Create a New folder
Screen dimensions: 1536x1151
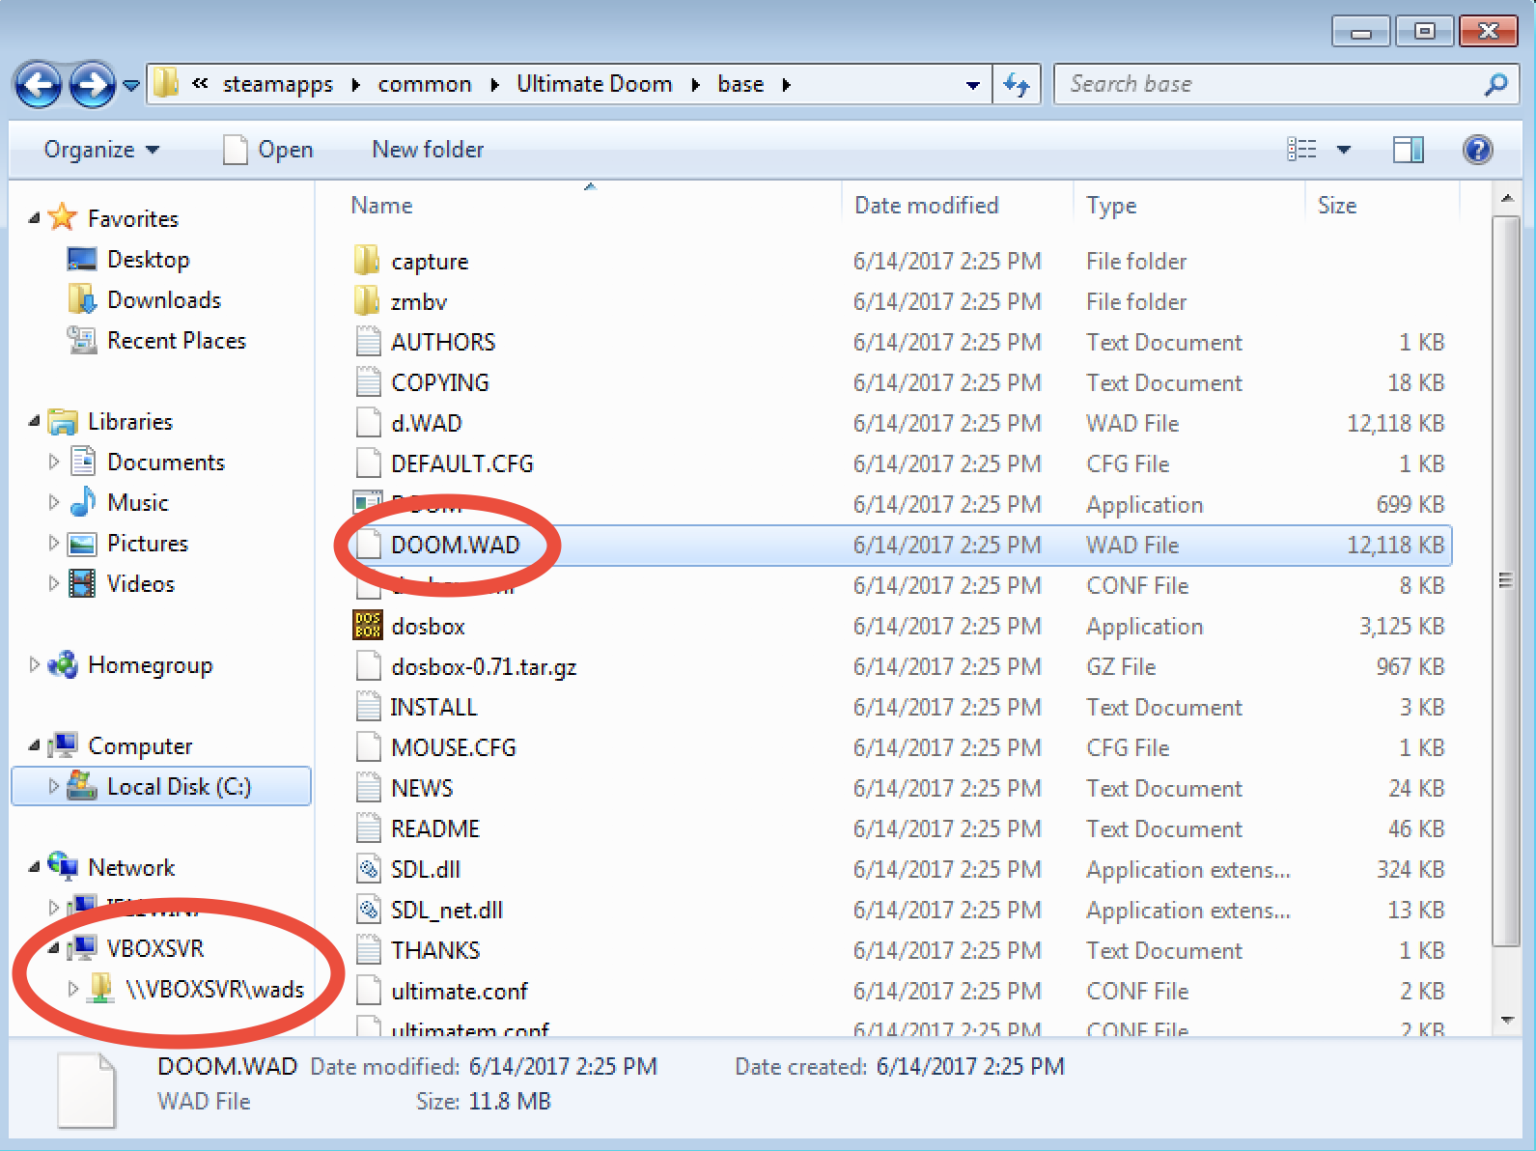[428, 149]
